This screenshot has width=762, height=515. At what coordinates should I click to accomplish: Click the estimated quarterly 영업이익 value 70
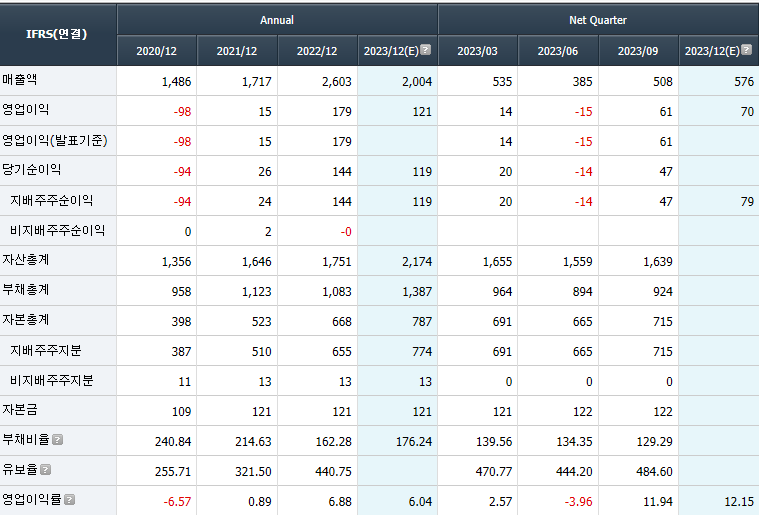click(747, 112)
